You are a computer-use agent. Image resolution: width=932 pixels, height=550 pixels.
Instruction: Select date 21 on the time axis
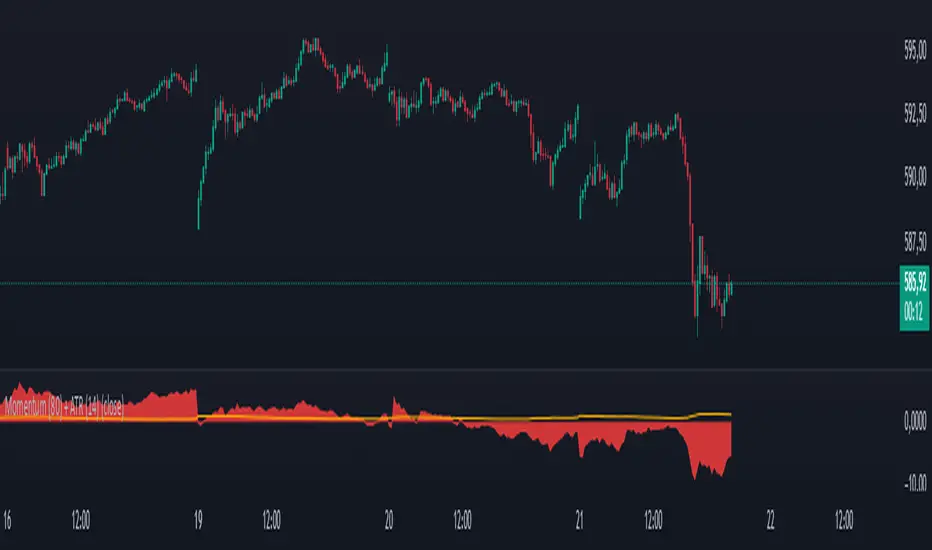click(x=580, y=520)
